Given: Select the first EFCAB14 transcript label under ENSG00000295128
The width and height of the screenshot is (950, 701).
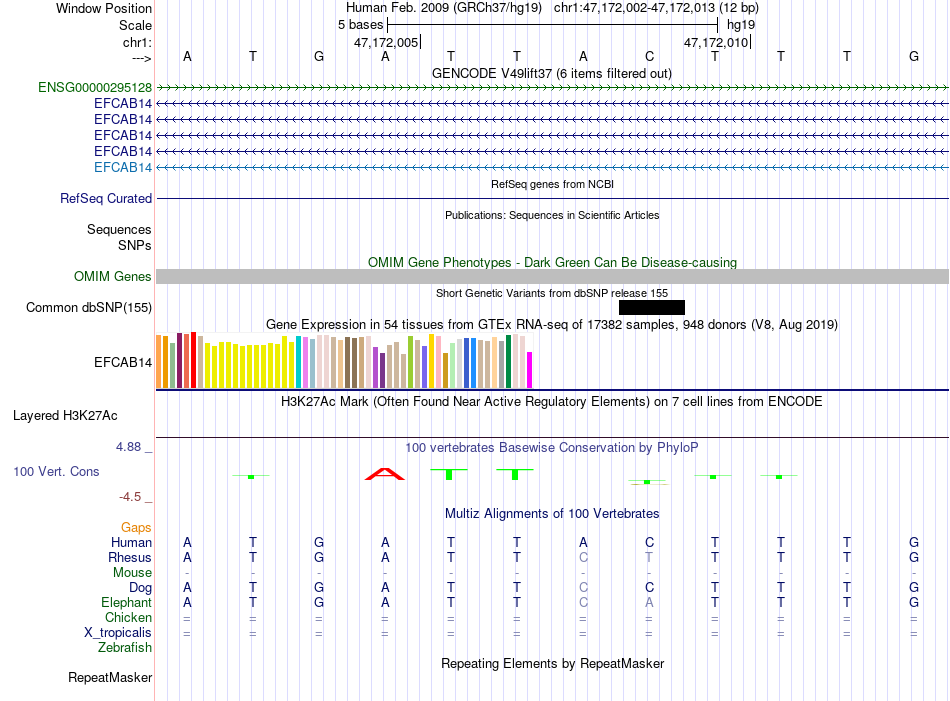Looking at the screenshot, I should coord(123,104).
